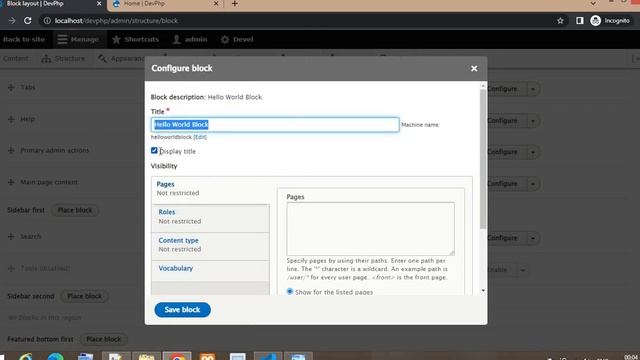The height and width of the screenshot is (360, 640).
Task: Close the Home | DevPhp browser tab
Action: (x=216, y=4)
